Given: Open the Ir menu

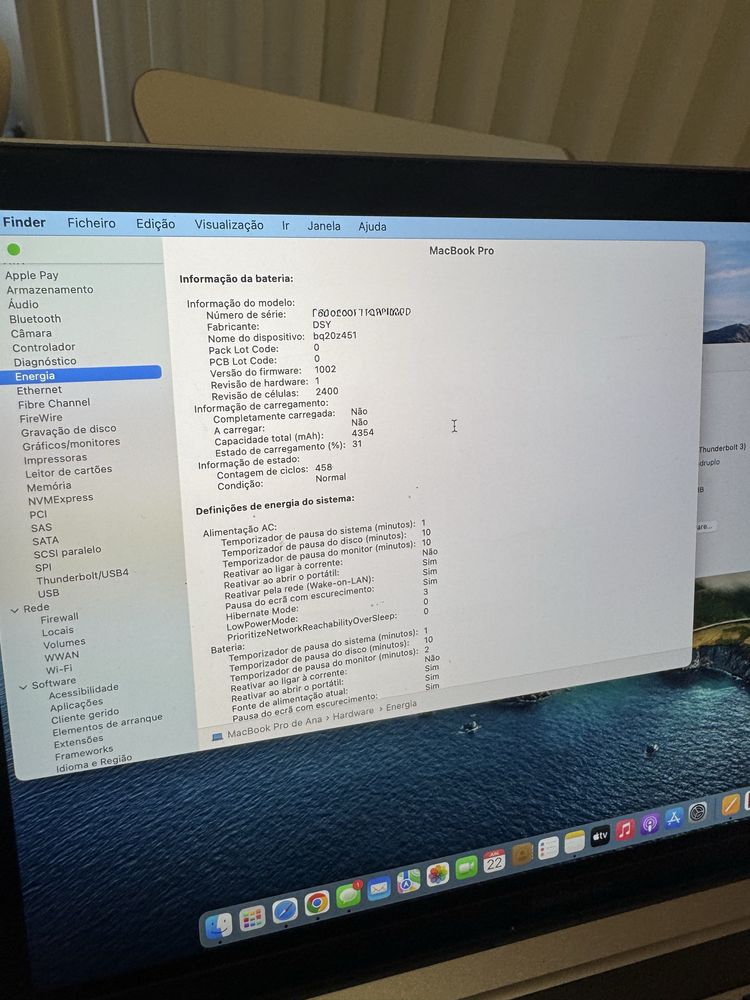Looking at the screenshot, I should pyautogui.click(x=285, y=225).
